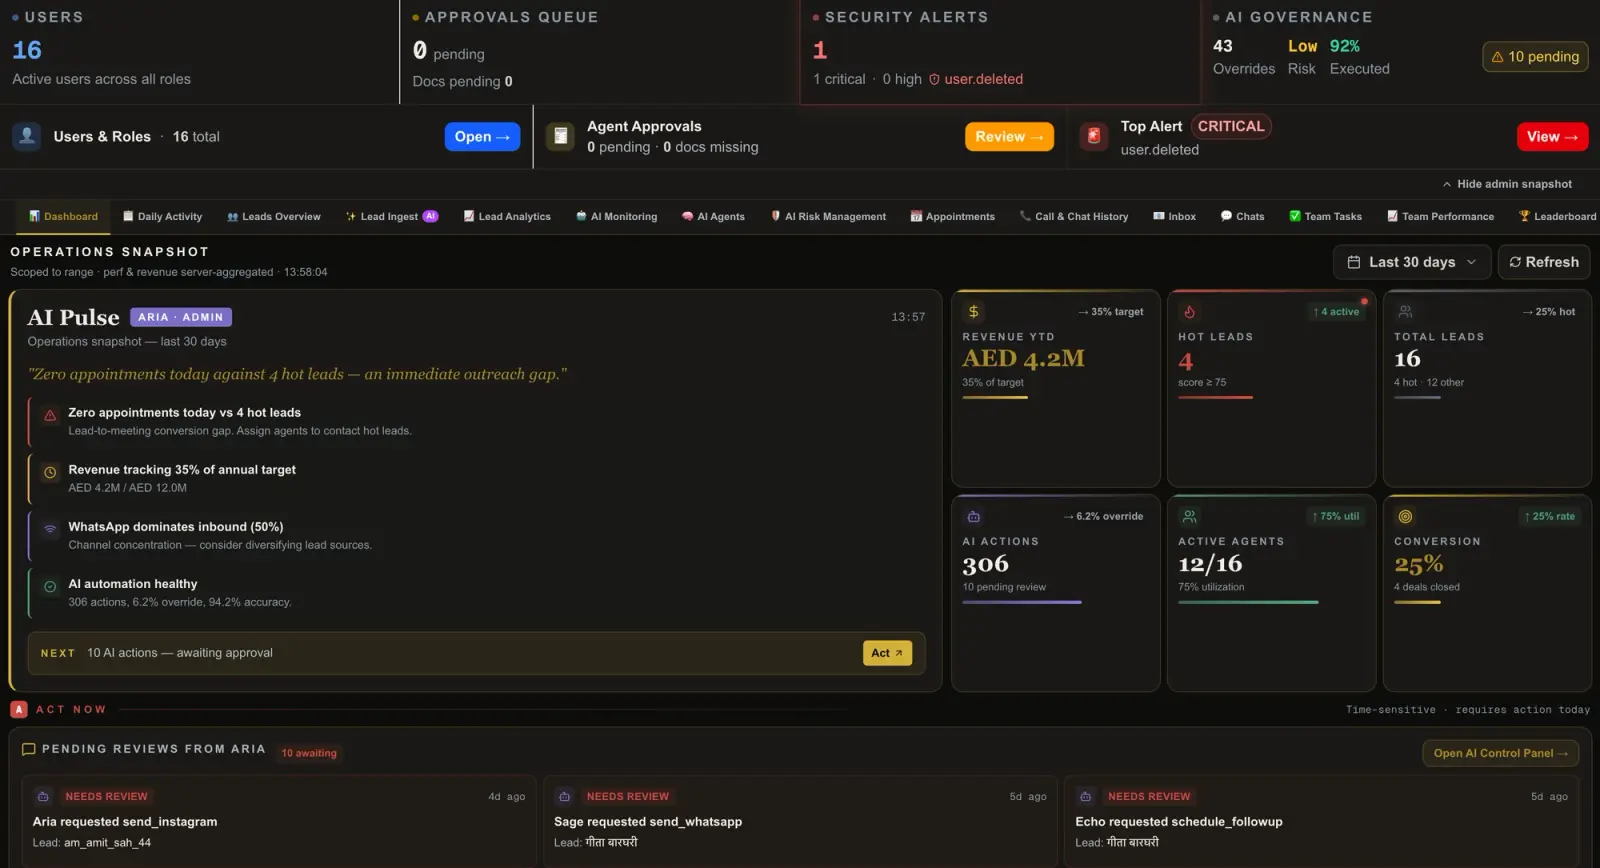
Task: Open the Dashboard tab
Action: tap(63, 216)
